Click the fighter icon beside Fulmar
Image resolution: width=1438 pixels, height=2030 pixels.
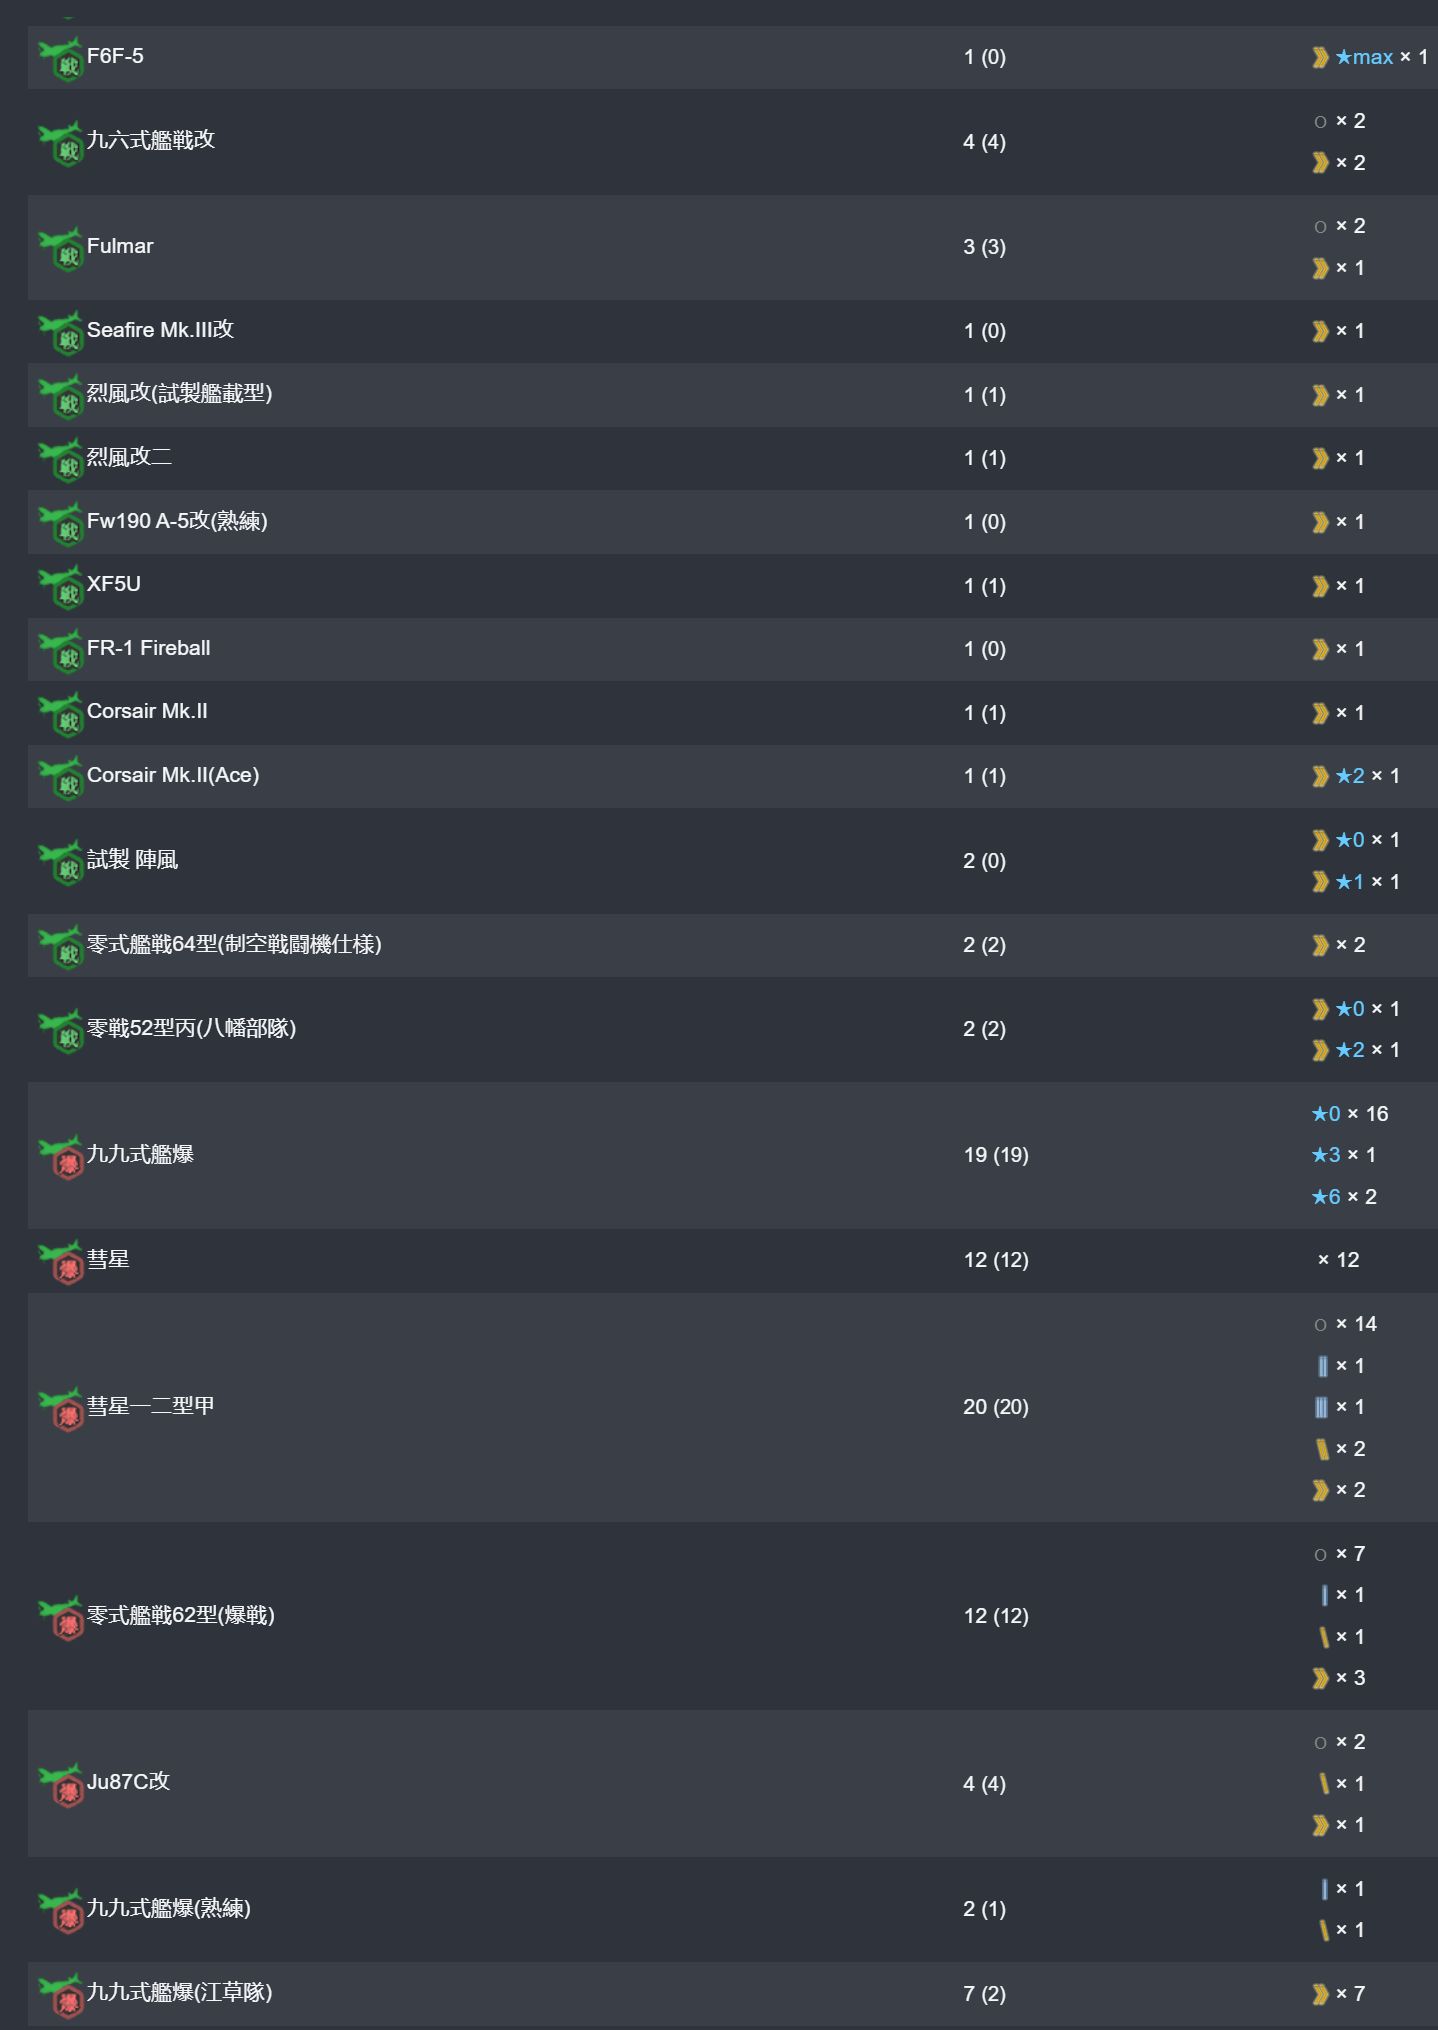61,249
